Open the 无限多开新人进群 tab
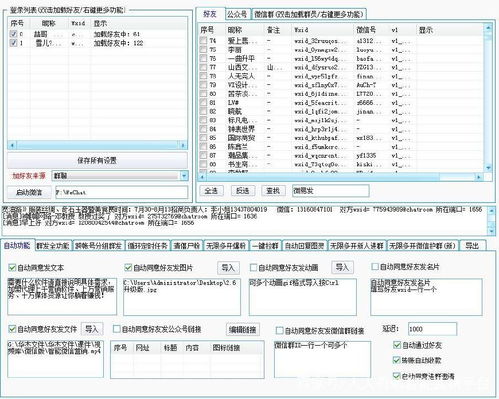 tap(357, 246)
